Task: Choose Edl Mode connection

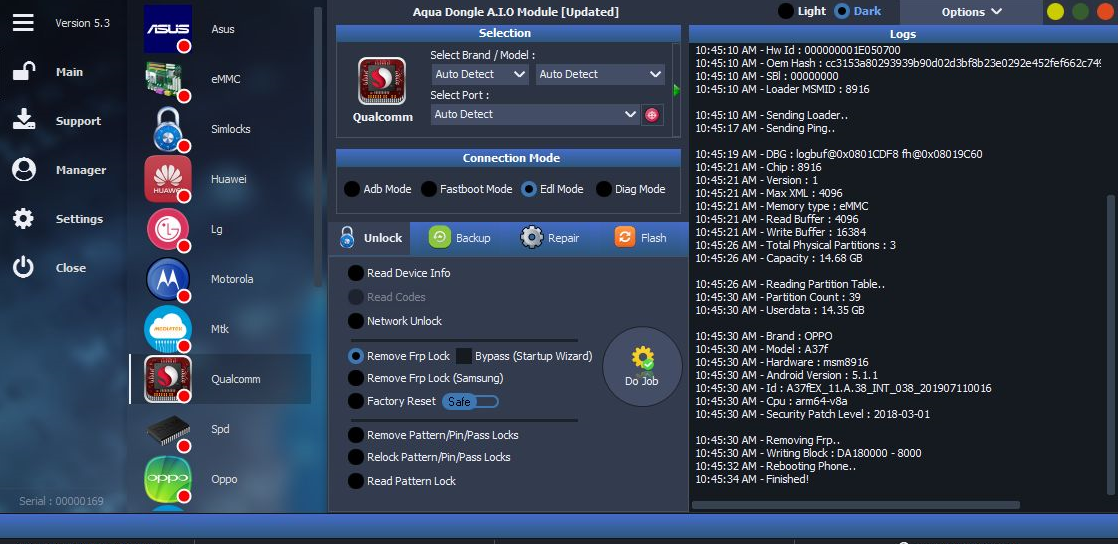Action: click(528, 189)
